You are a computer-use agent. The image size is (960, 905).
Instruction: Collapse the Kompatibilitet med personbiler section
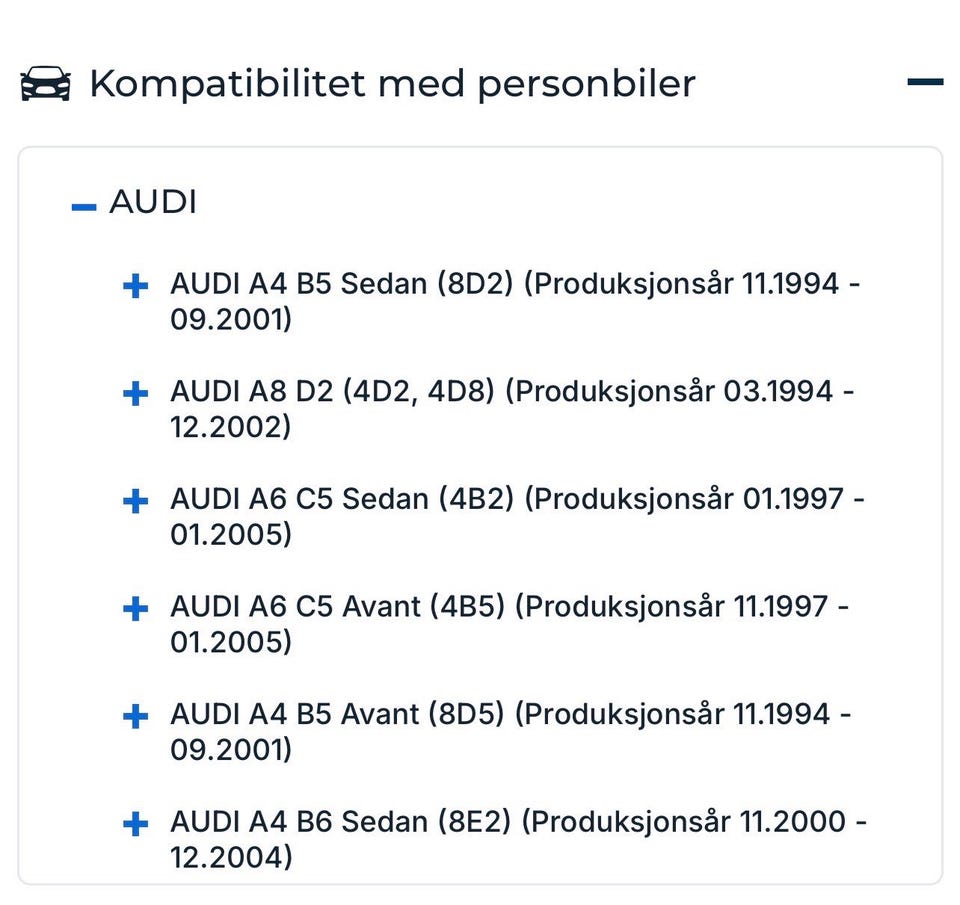coord(925,82)
